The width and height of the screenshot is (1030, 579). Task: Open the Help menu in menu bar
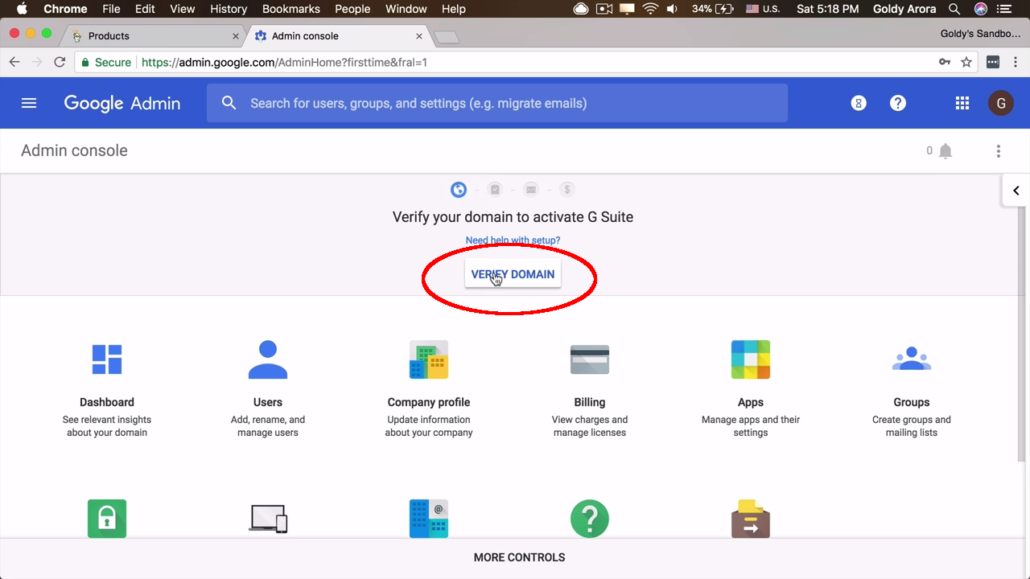453,9
